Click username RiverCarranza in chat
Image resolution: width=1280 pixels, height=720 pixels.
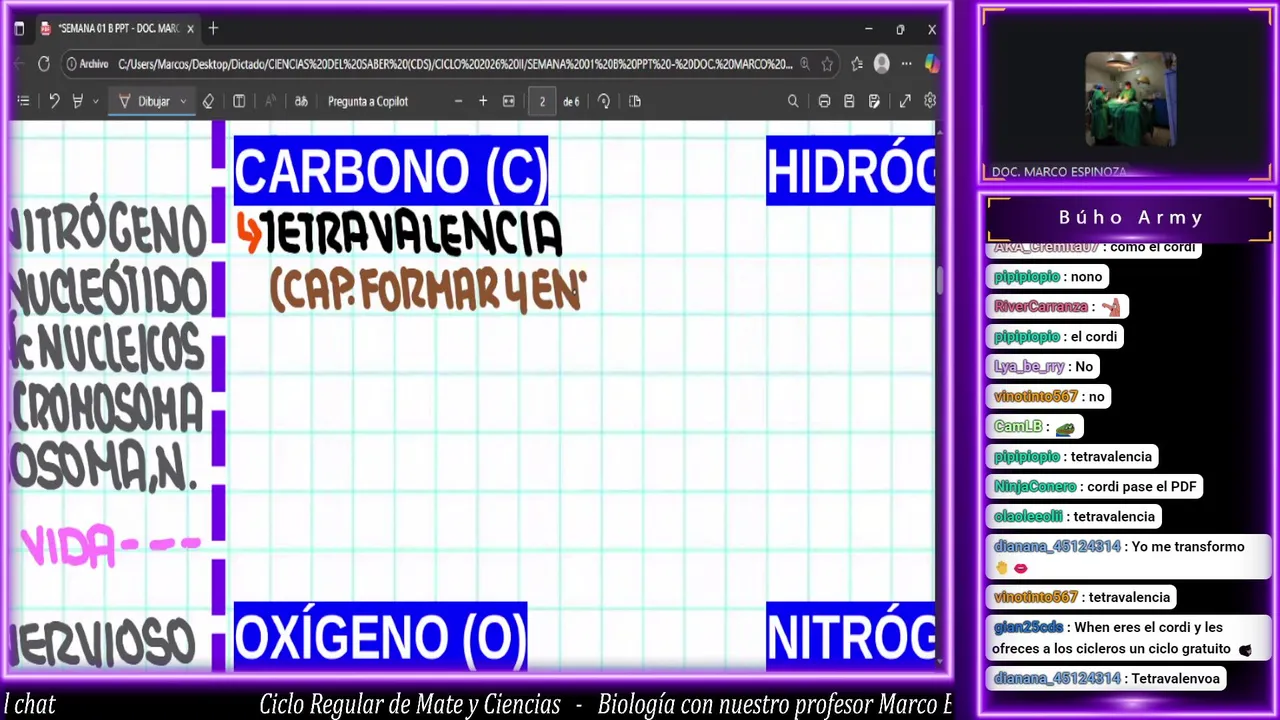[x=1041, y=307]
